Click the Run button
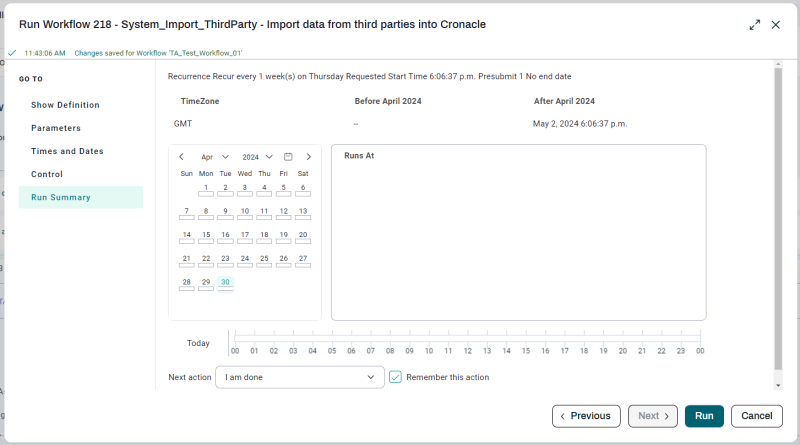 pos(704,416)
